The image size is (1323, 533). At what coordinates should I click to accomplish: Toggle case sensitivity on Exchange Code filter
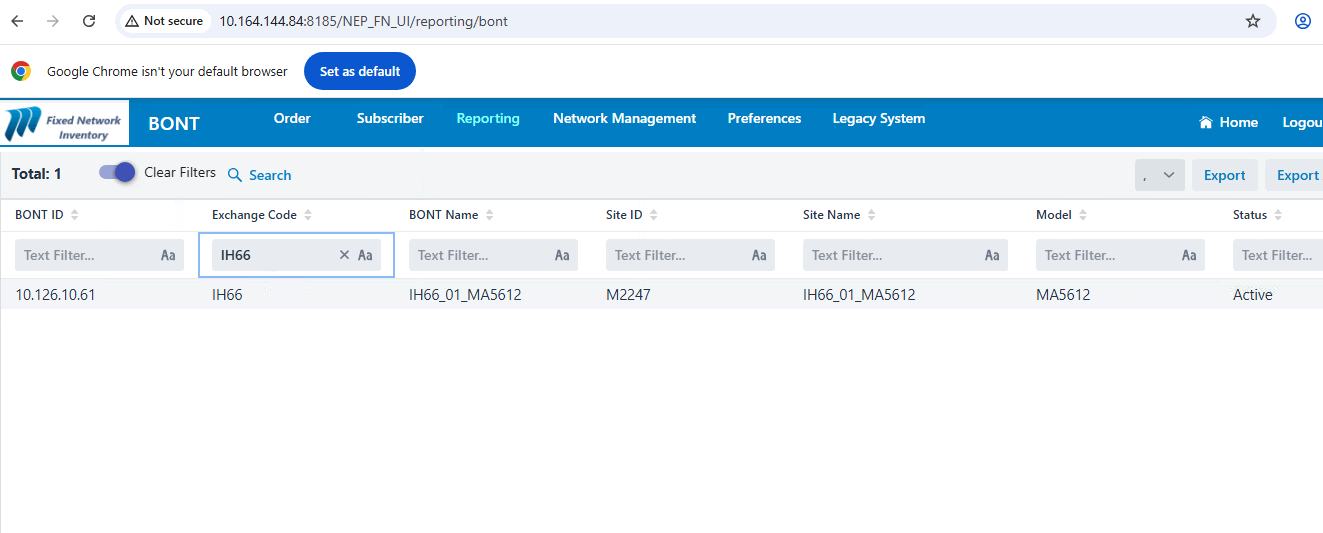pyautogui.click(x=365, y=255)
